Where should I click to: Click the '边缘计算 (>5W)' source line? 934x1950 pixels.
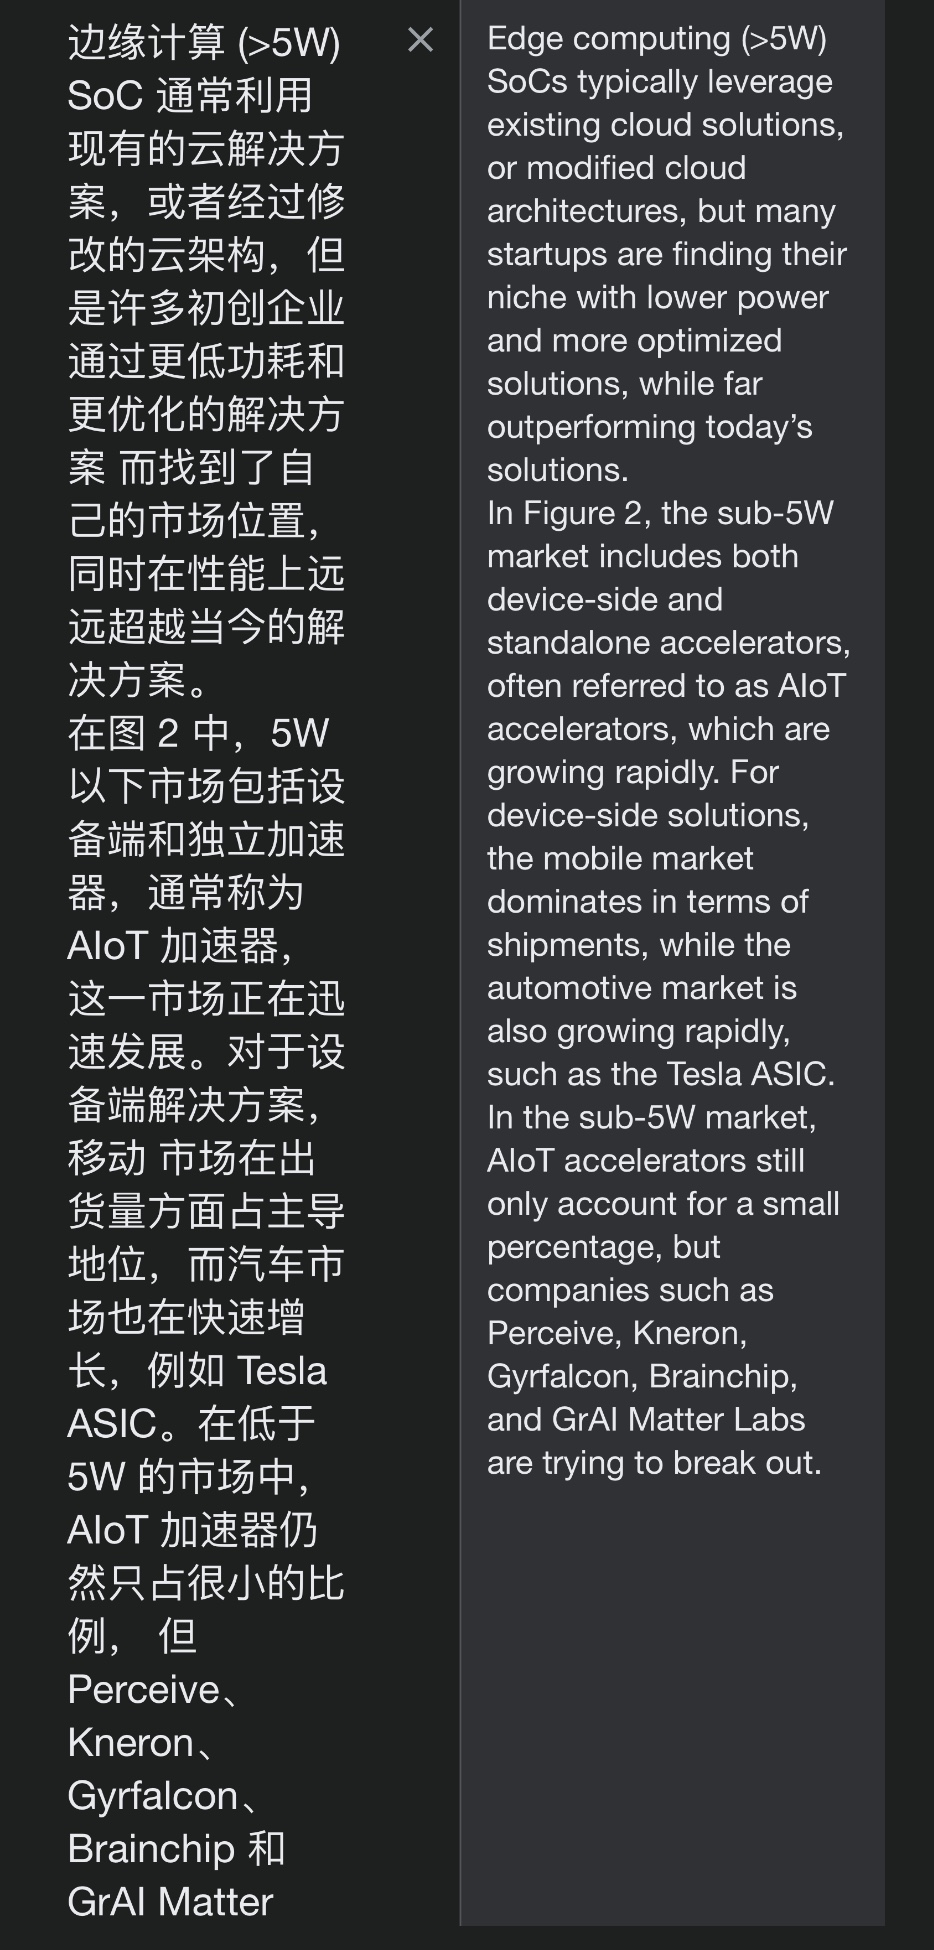pyautogui.click(x=204, y=43)
